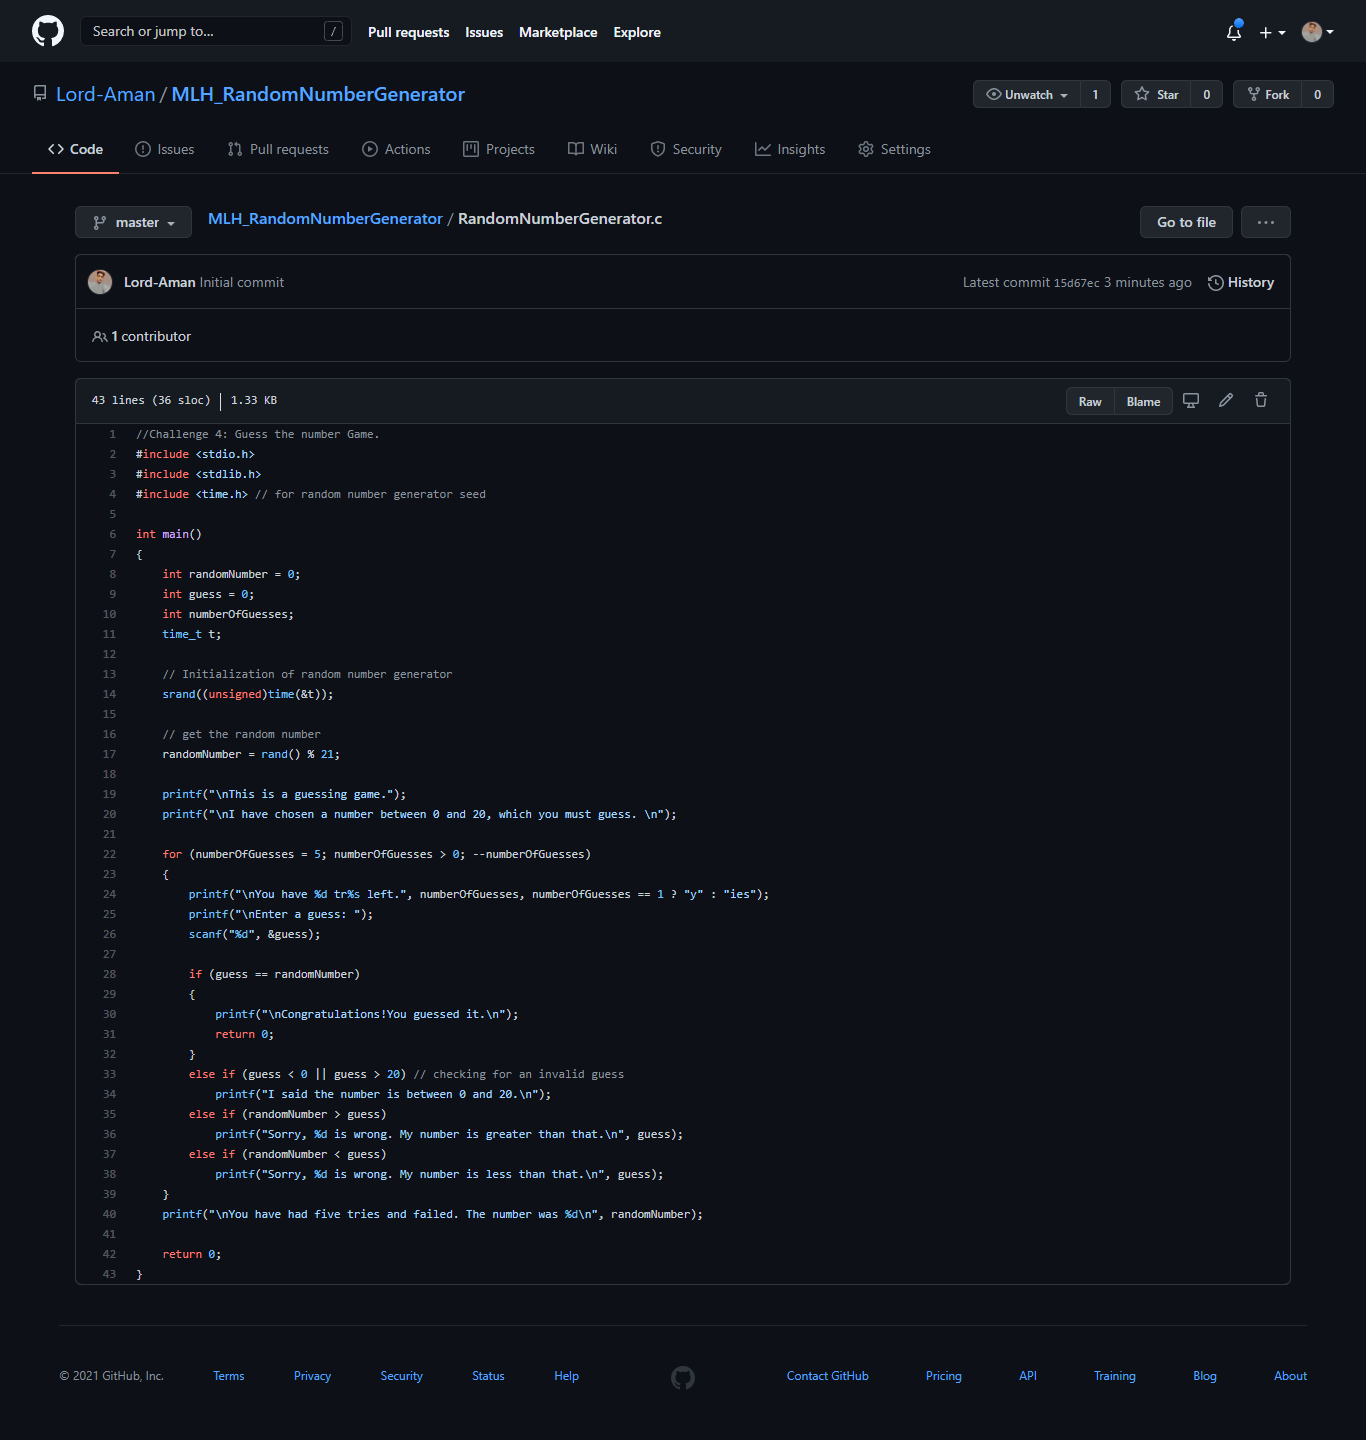Switch to the Settings tab
Image resolution: width=1366 pixels, height=1440 pixels.
pyautogui.click(x=894, y=149)
